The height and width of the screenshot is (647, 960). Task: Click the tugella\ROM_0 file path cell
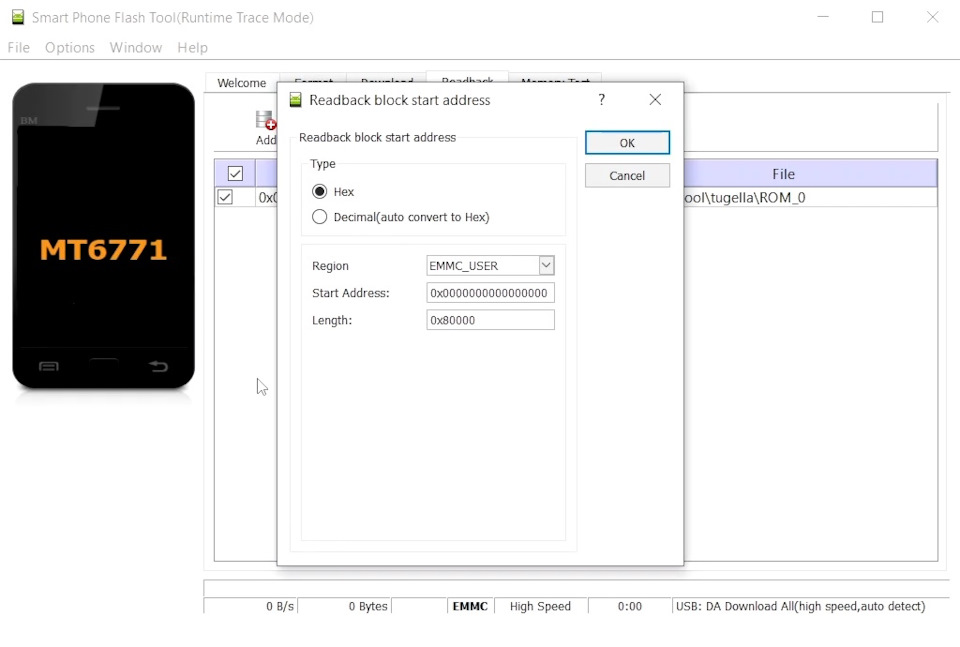[810, 197]
